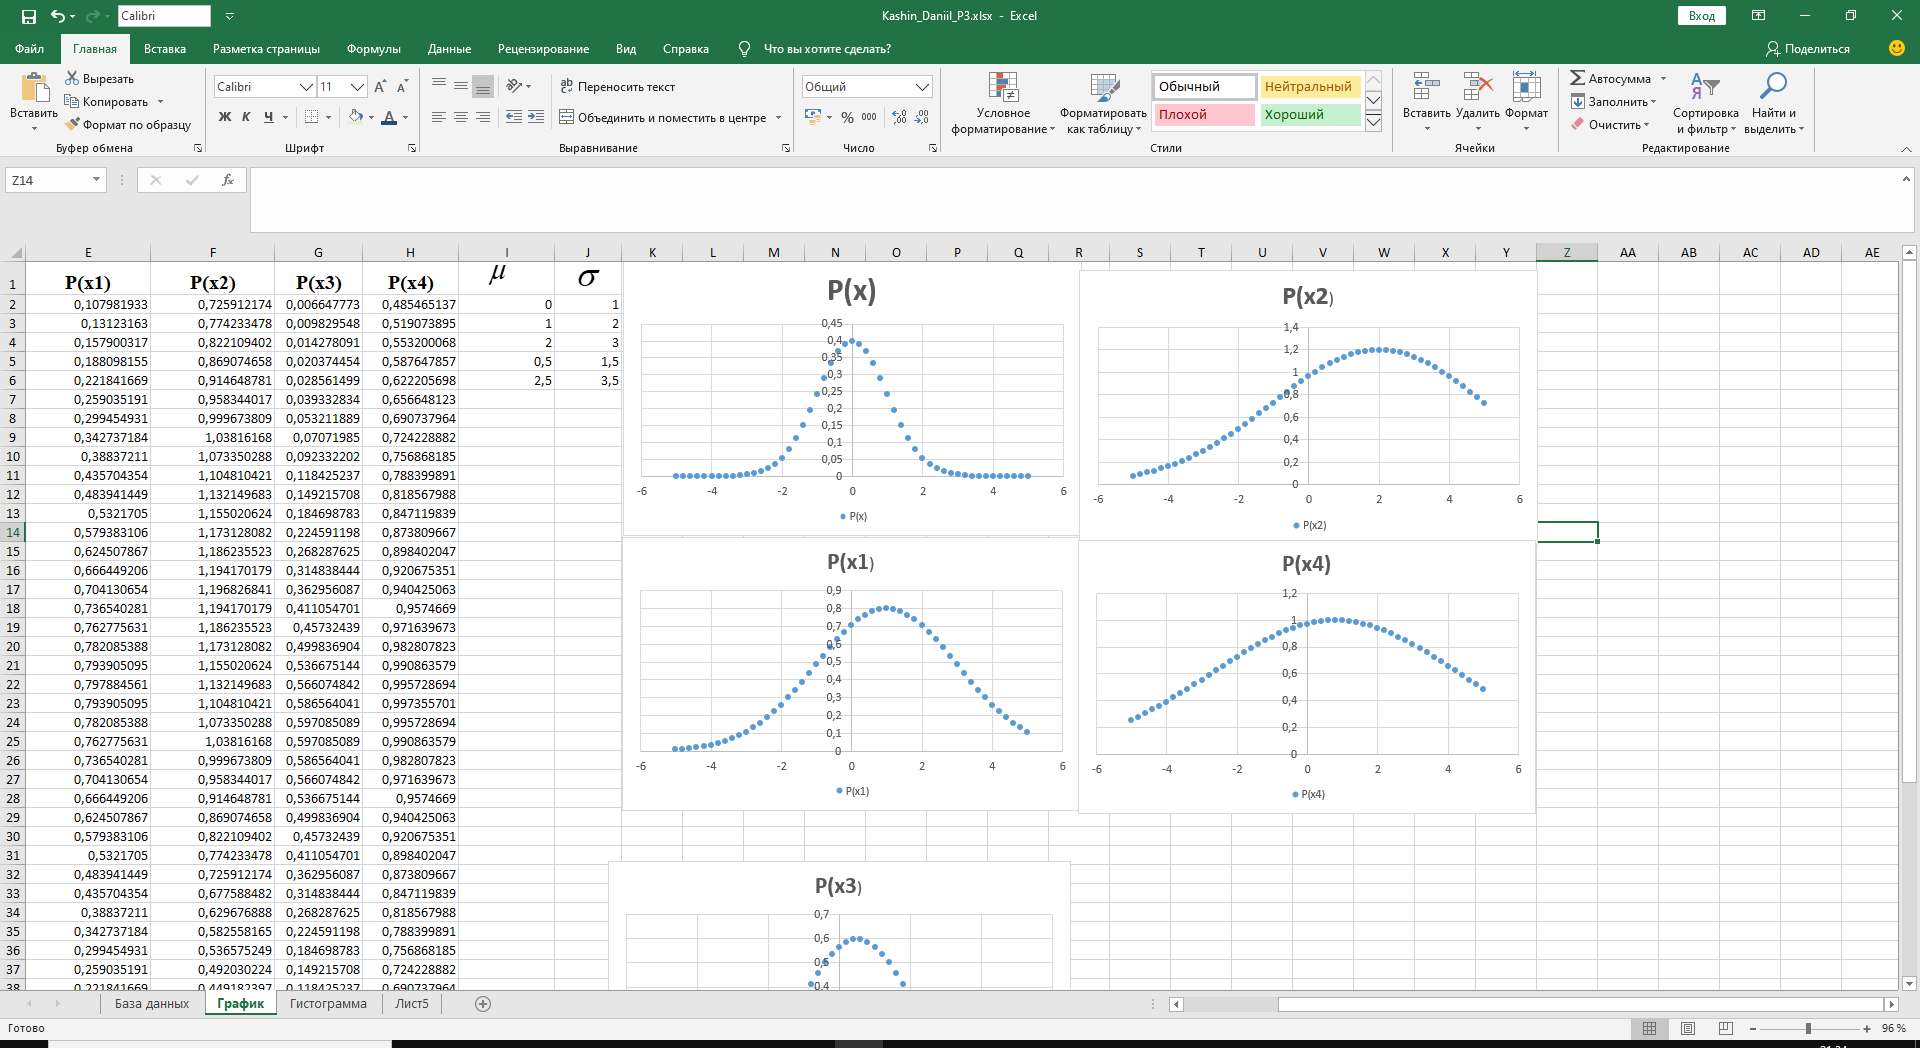
Task: Align text to the bottom of cell
Action: [x=483, y=87]
